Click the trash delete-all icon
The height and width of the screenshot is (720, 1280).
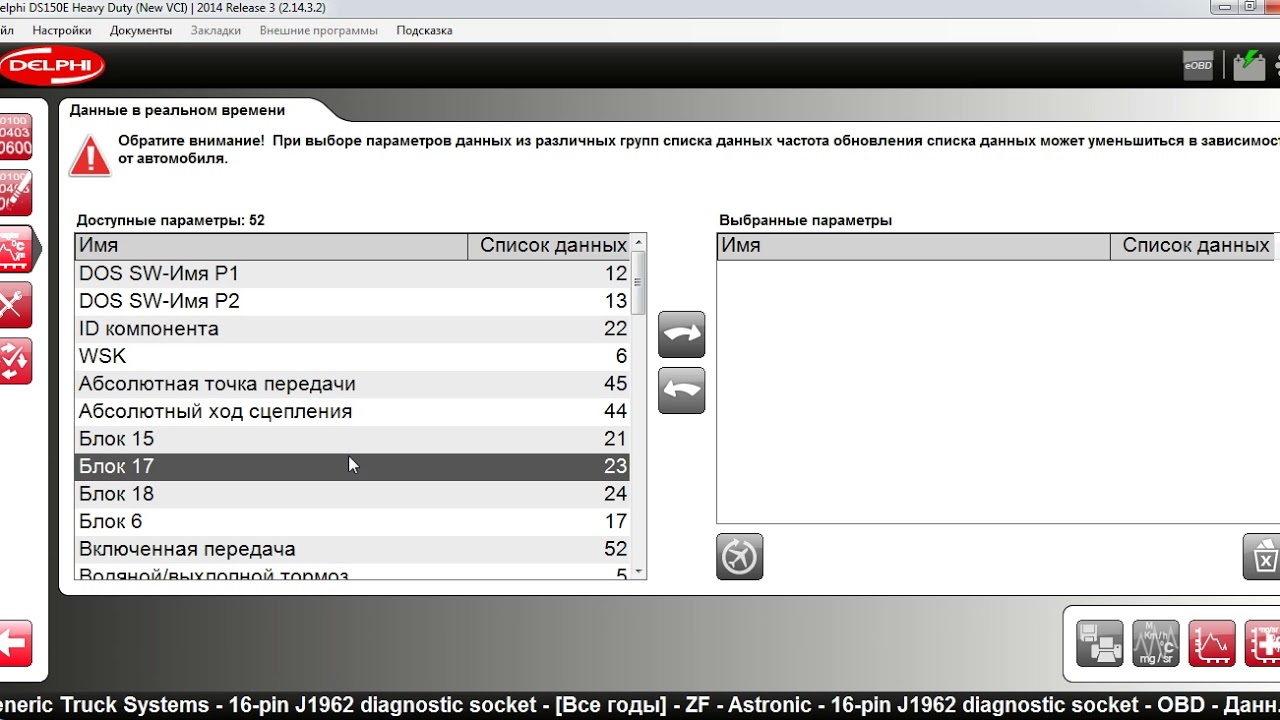[1262, 556]
